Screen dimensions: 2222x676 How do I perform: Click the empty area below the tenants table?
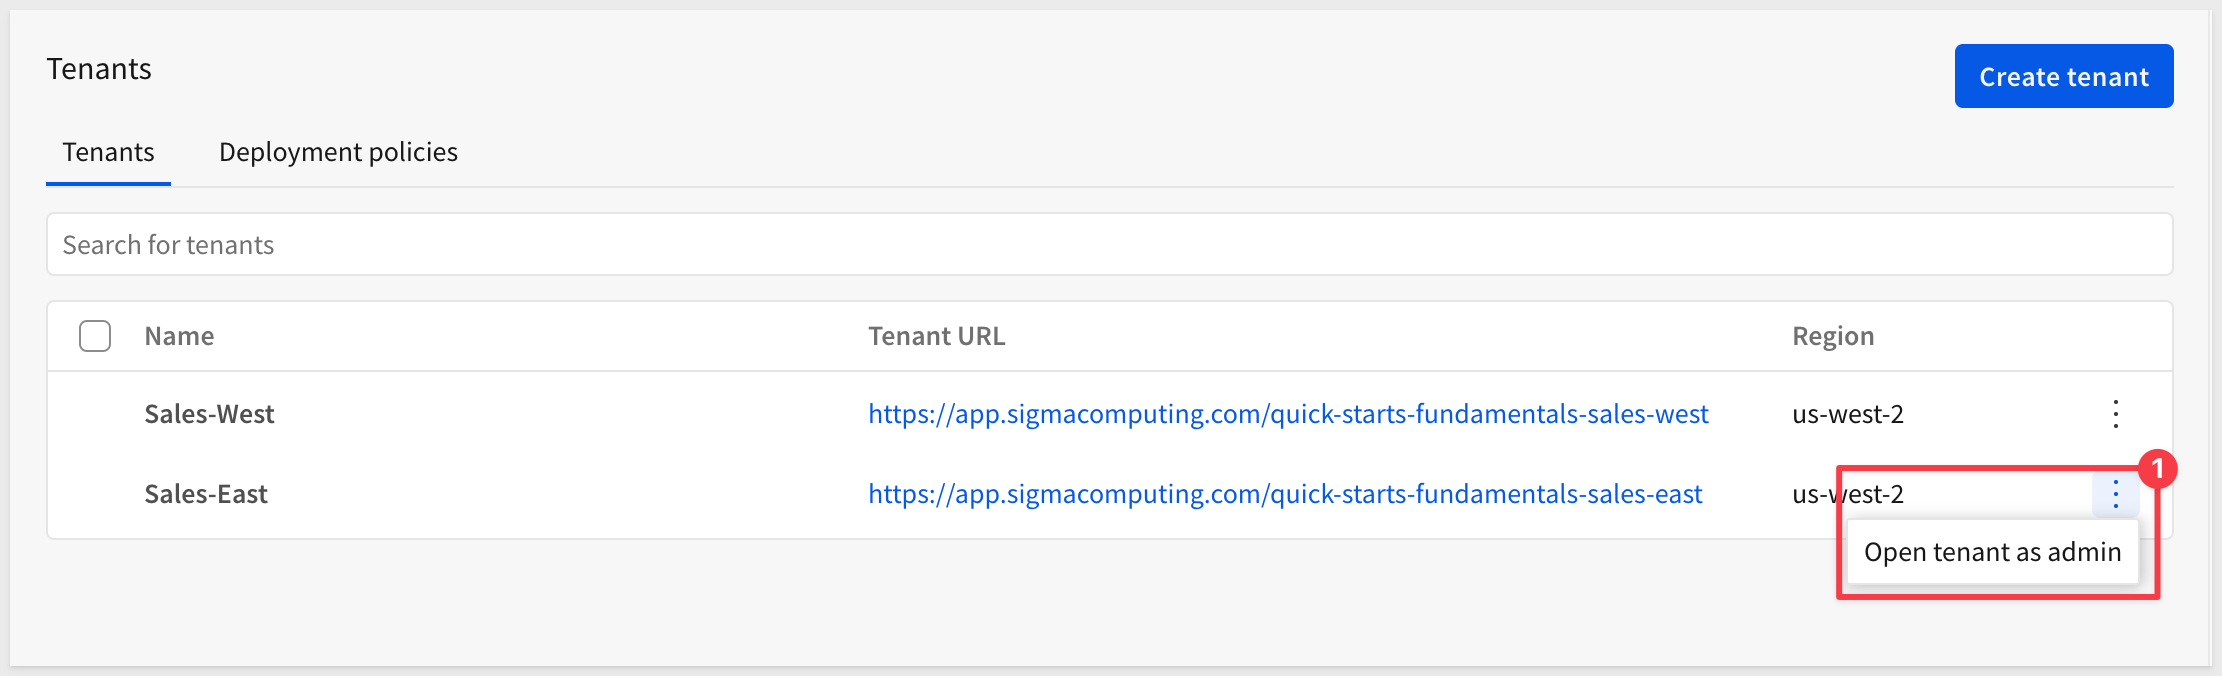900,600
